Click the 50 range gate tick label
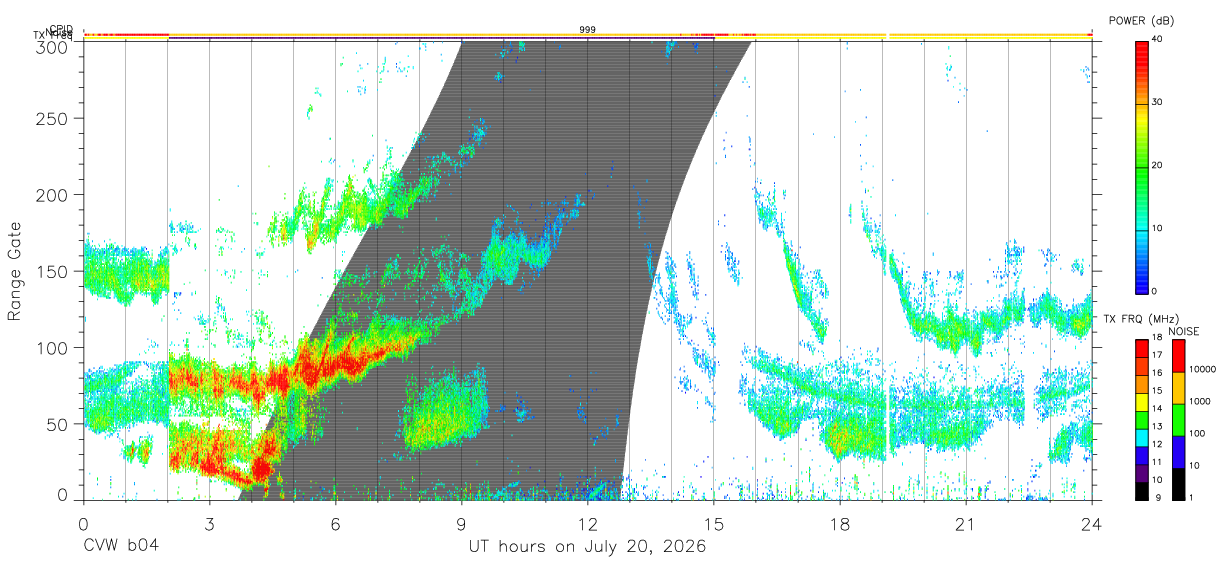The height and width of the screenshot is (567, 1228). 60,424
